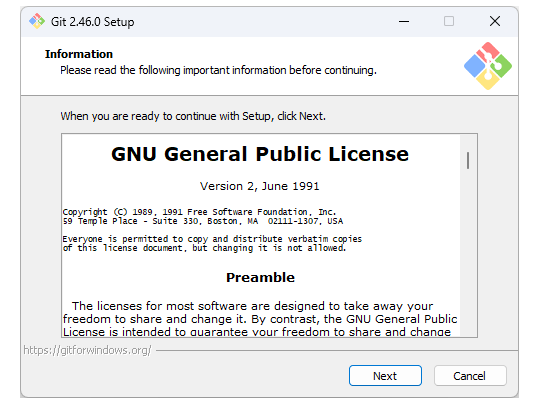Click 'Please read the following important information' text

218,70
